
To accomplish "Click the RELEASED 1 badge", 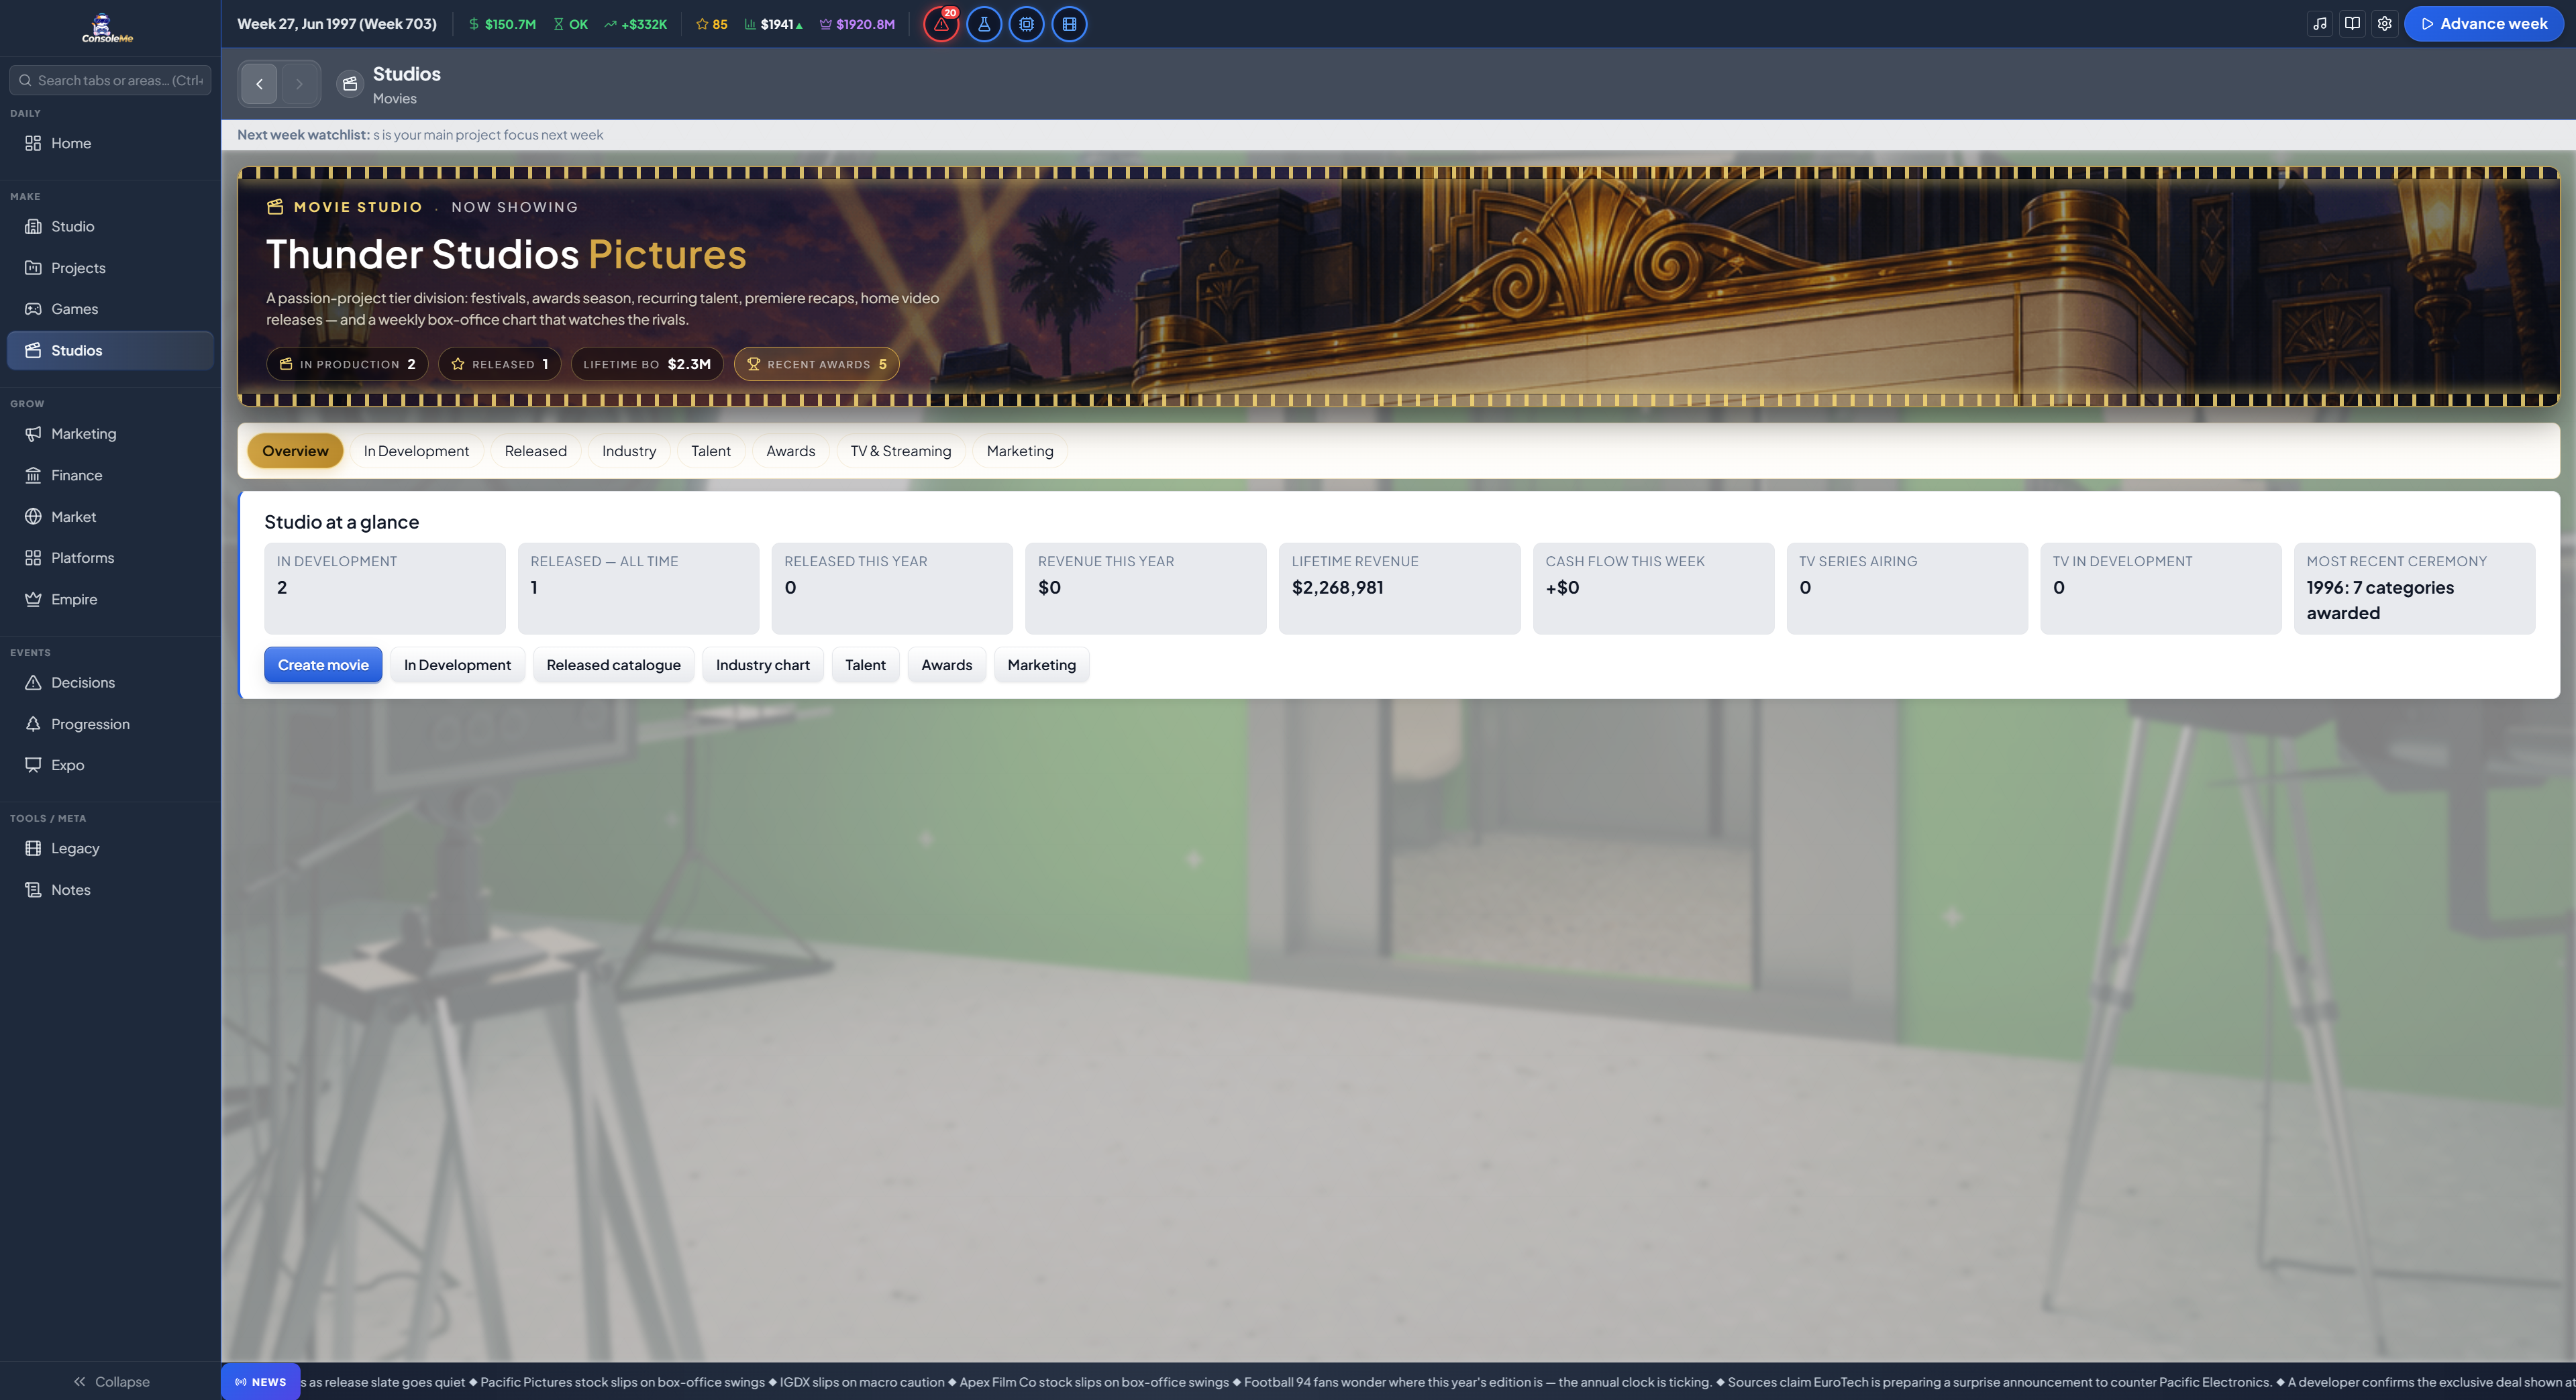I will [500, 364].
